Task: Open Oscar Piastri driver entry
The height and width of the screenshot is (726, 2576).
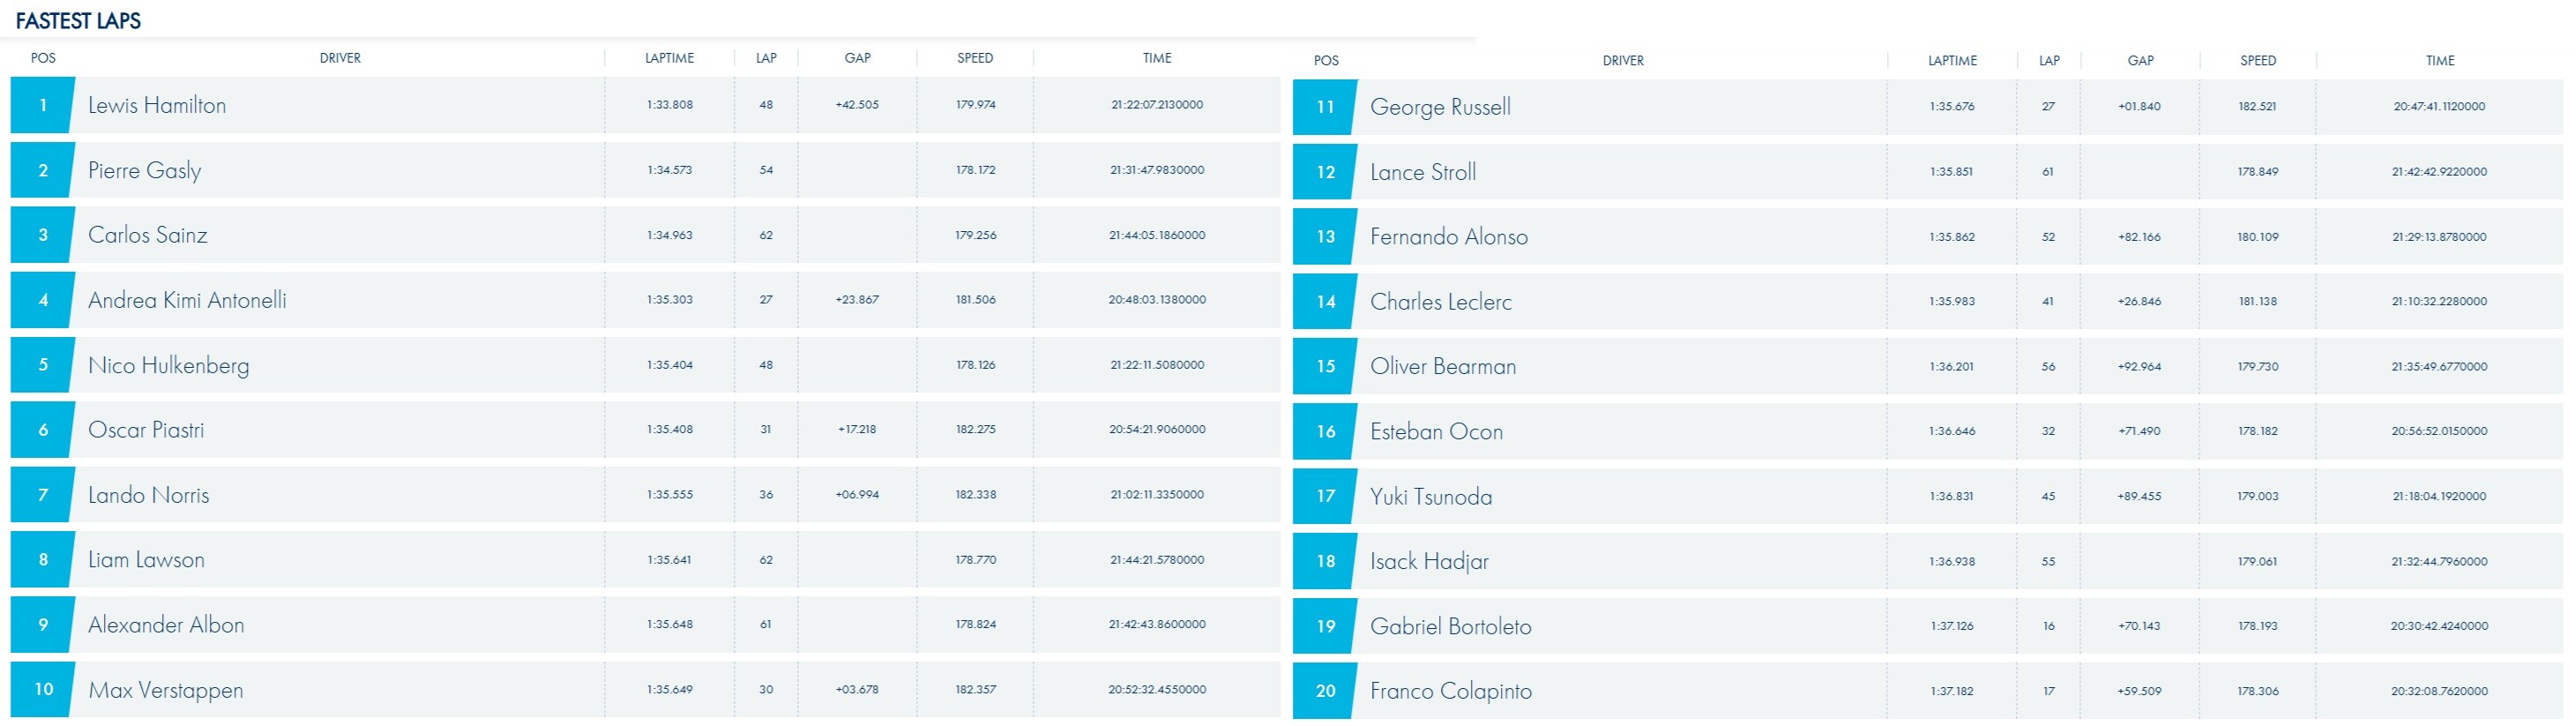Action: click(146, 430)
